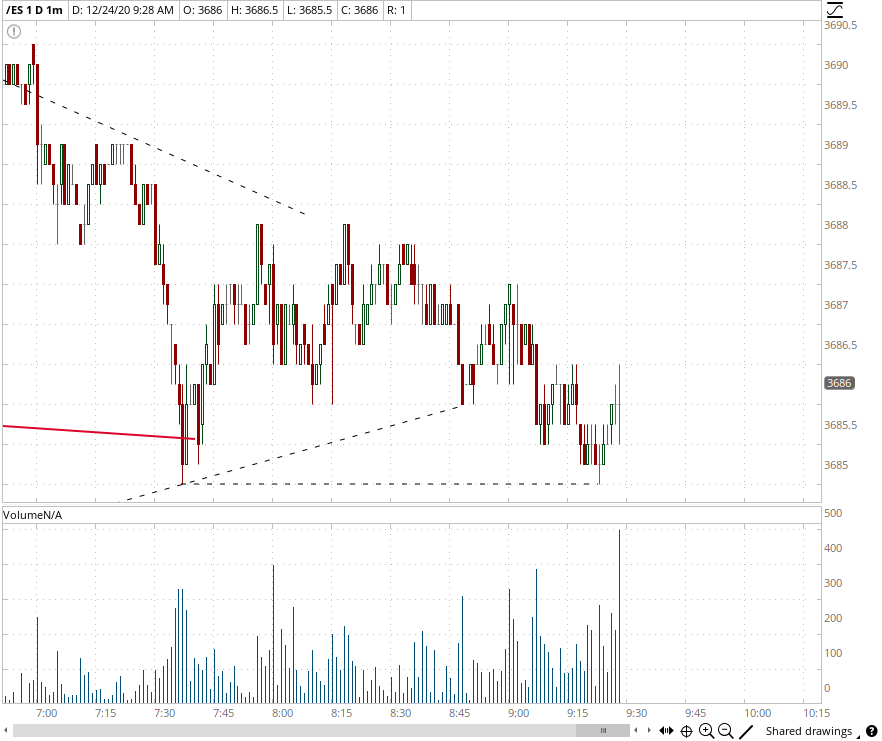The width and height of the screenshot is (882, 741).
Task: Click the current price bubble 3686
Action: coord(839,383)
